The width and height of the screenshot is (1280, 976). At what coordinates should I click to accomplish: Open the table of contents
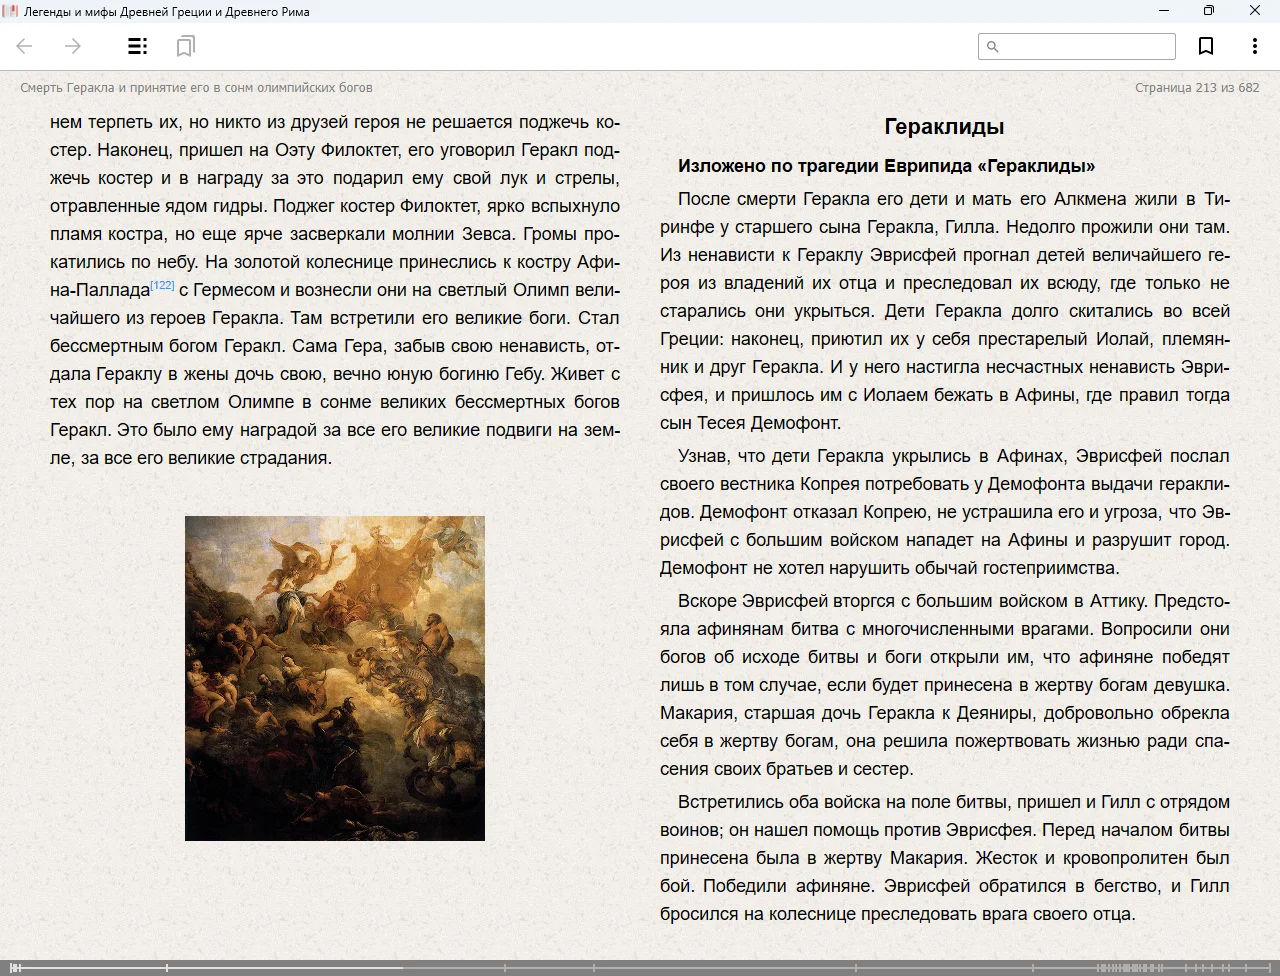[137, 46]
